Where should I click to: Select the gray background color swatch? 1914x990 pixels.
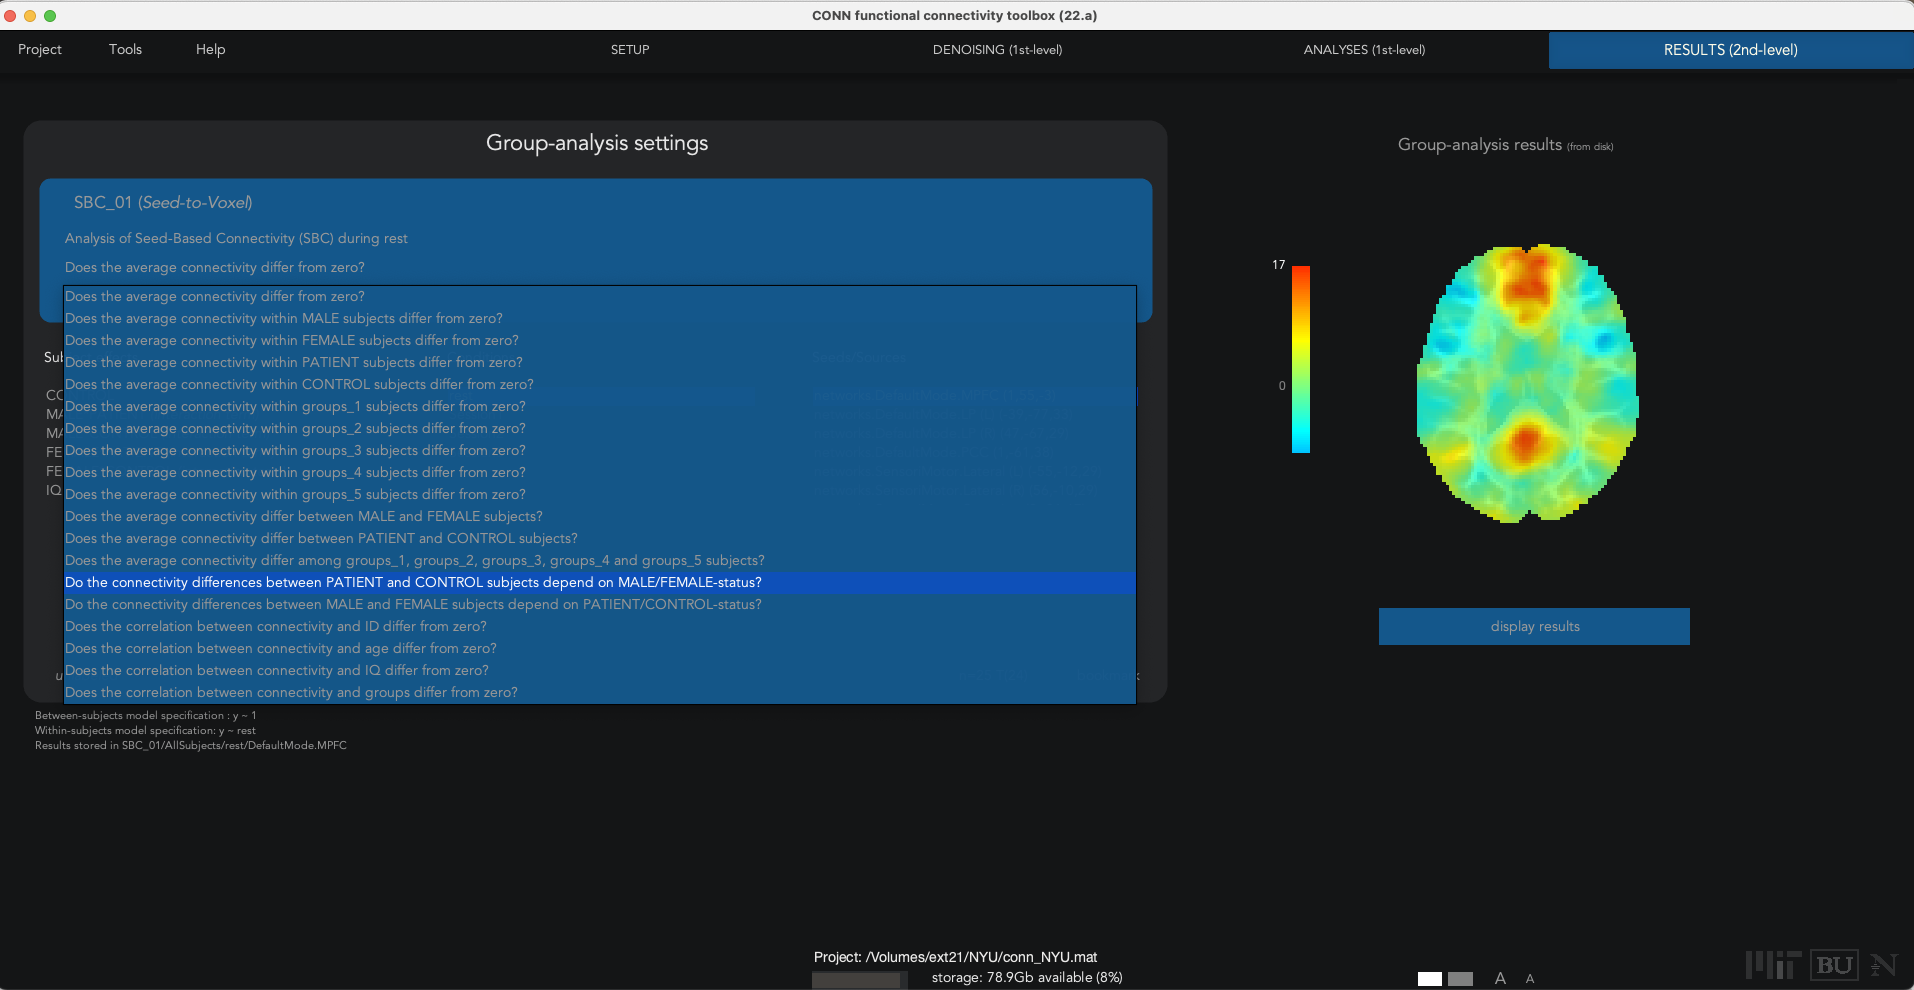click(1461, 979)
